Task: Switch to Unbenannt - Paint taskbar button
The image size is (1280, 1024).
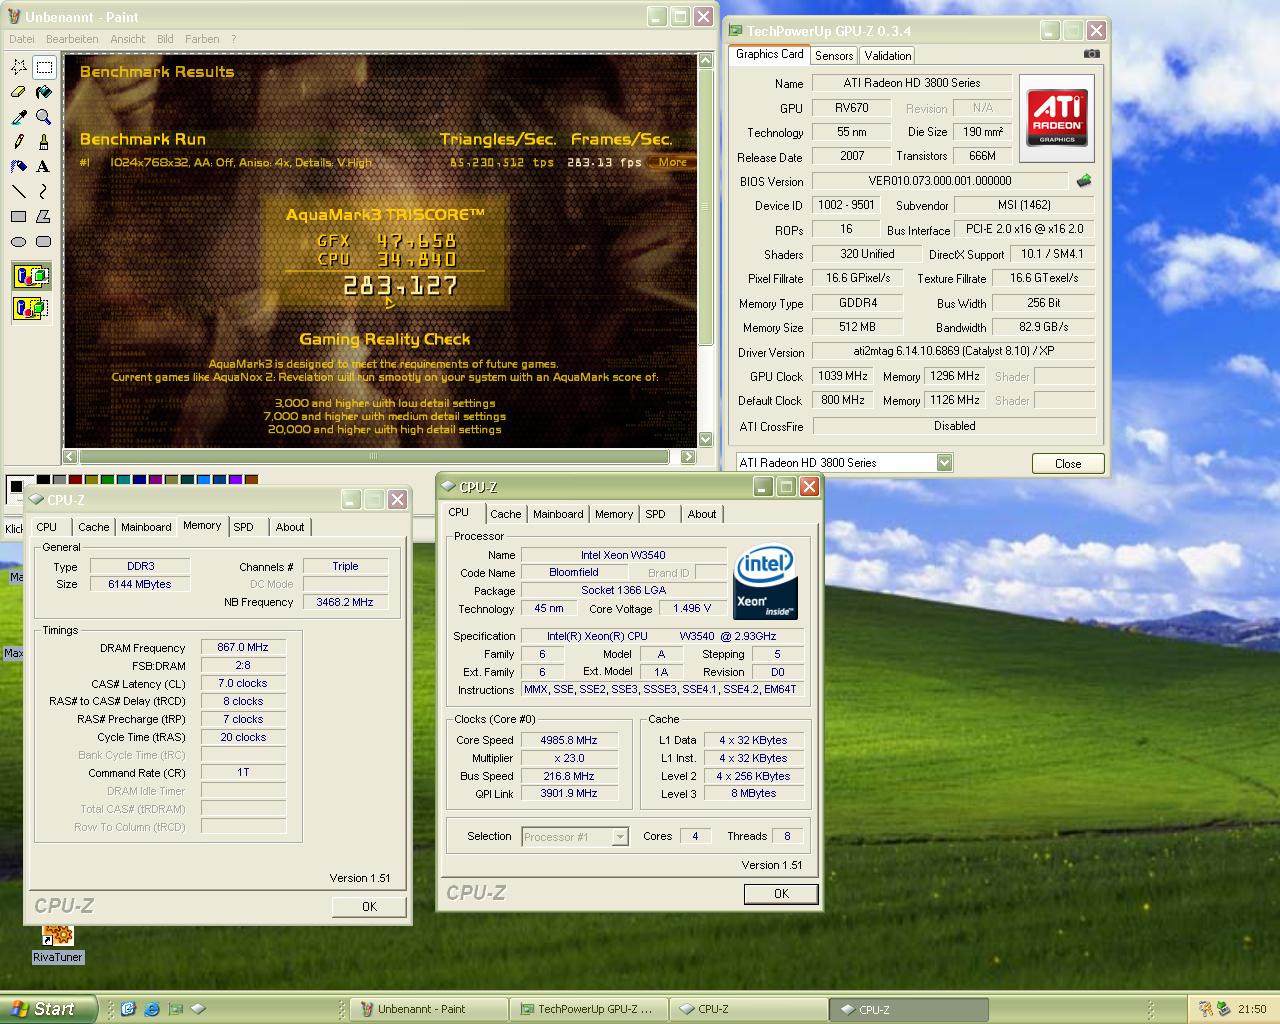Action: tap(431, 1009)
